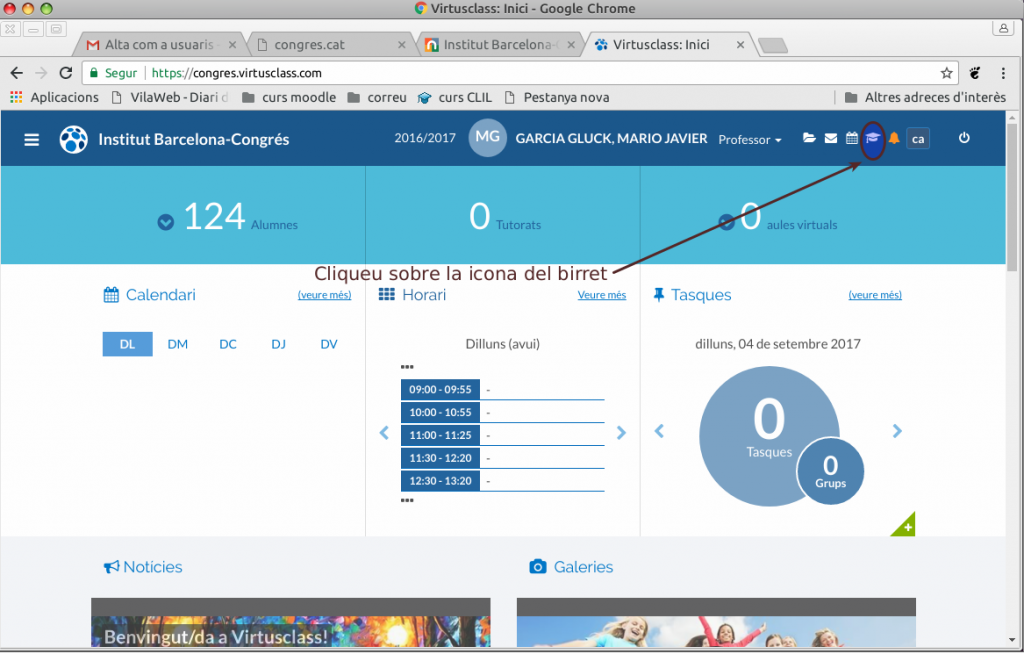1024x654 pixels.
Task: Go to next day in Horari
Action: tap(621, 433)
